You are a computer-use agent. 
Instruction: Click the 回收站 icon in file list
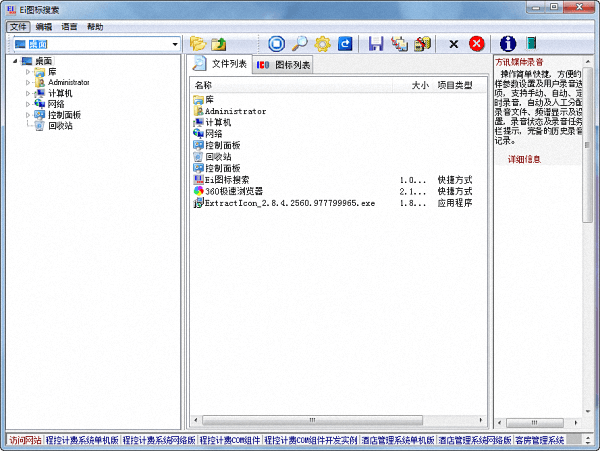199,156
